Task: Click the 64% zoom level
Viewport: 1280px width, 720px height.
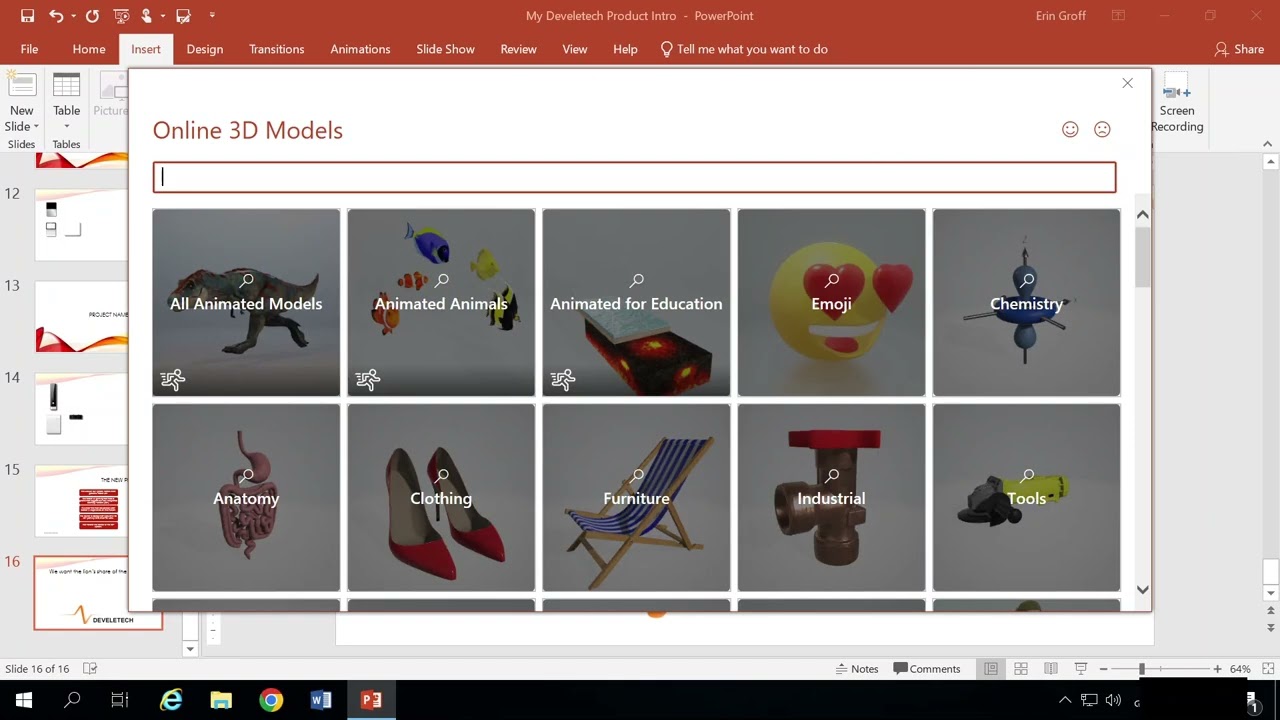Action: 1240,669
